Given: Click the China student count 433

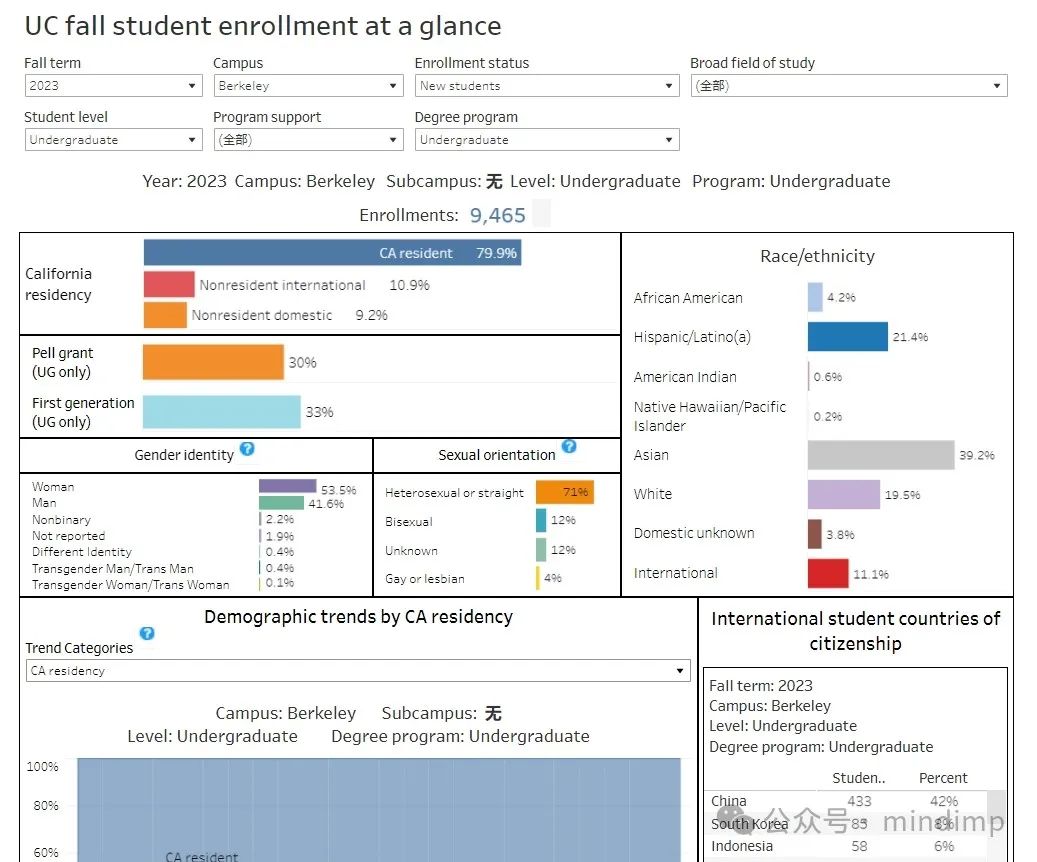Looking at the screenshot, I should (859, 800).
